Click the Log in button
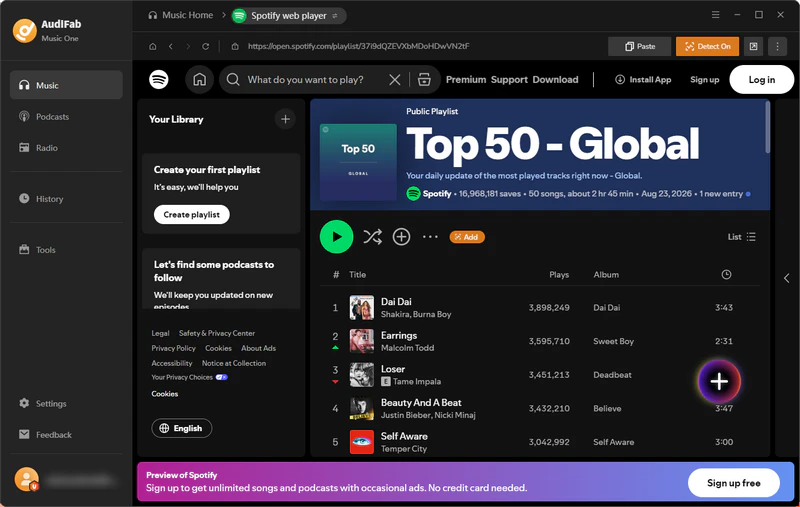 point(761,80)
